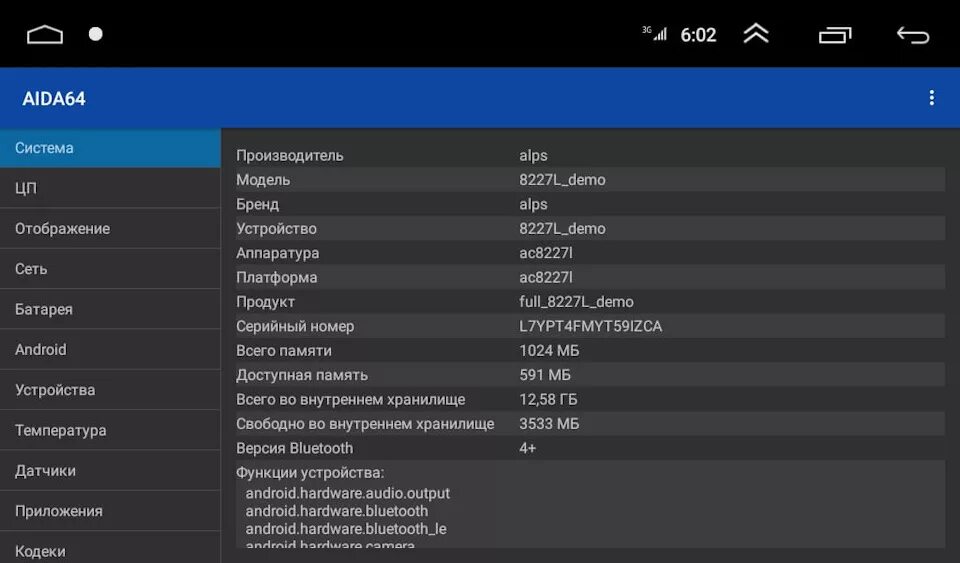Tap the Аппаратура value ac8227l
The height and width of the screenshot is (563, 960).
pyautogui.click(x=546, y=253)
